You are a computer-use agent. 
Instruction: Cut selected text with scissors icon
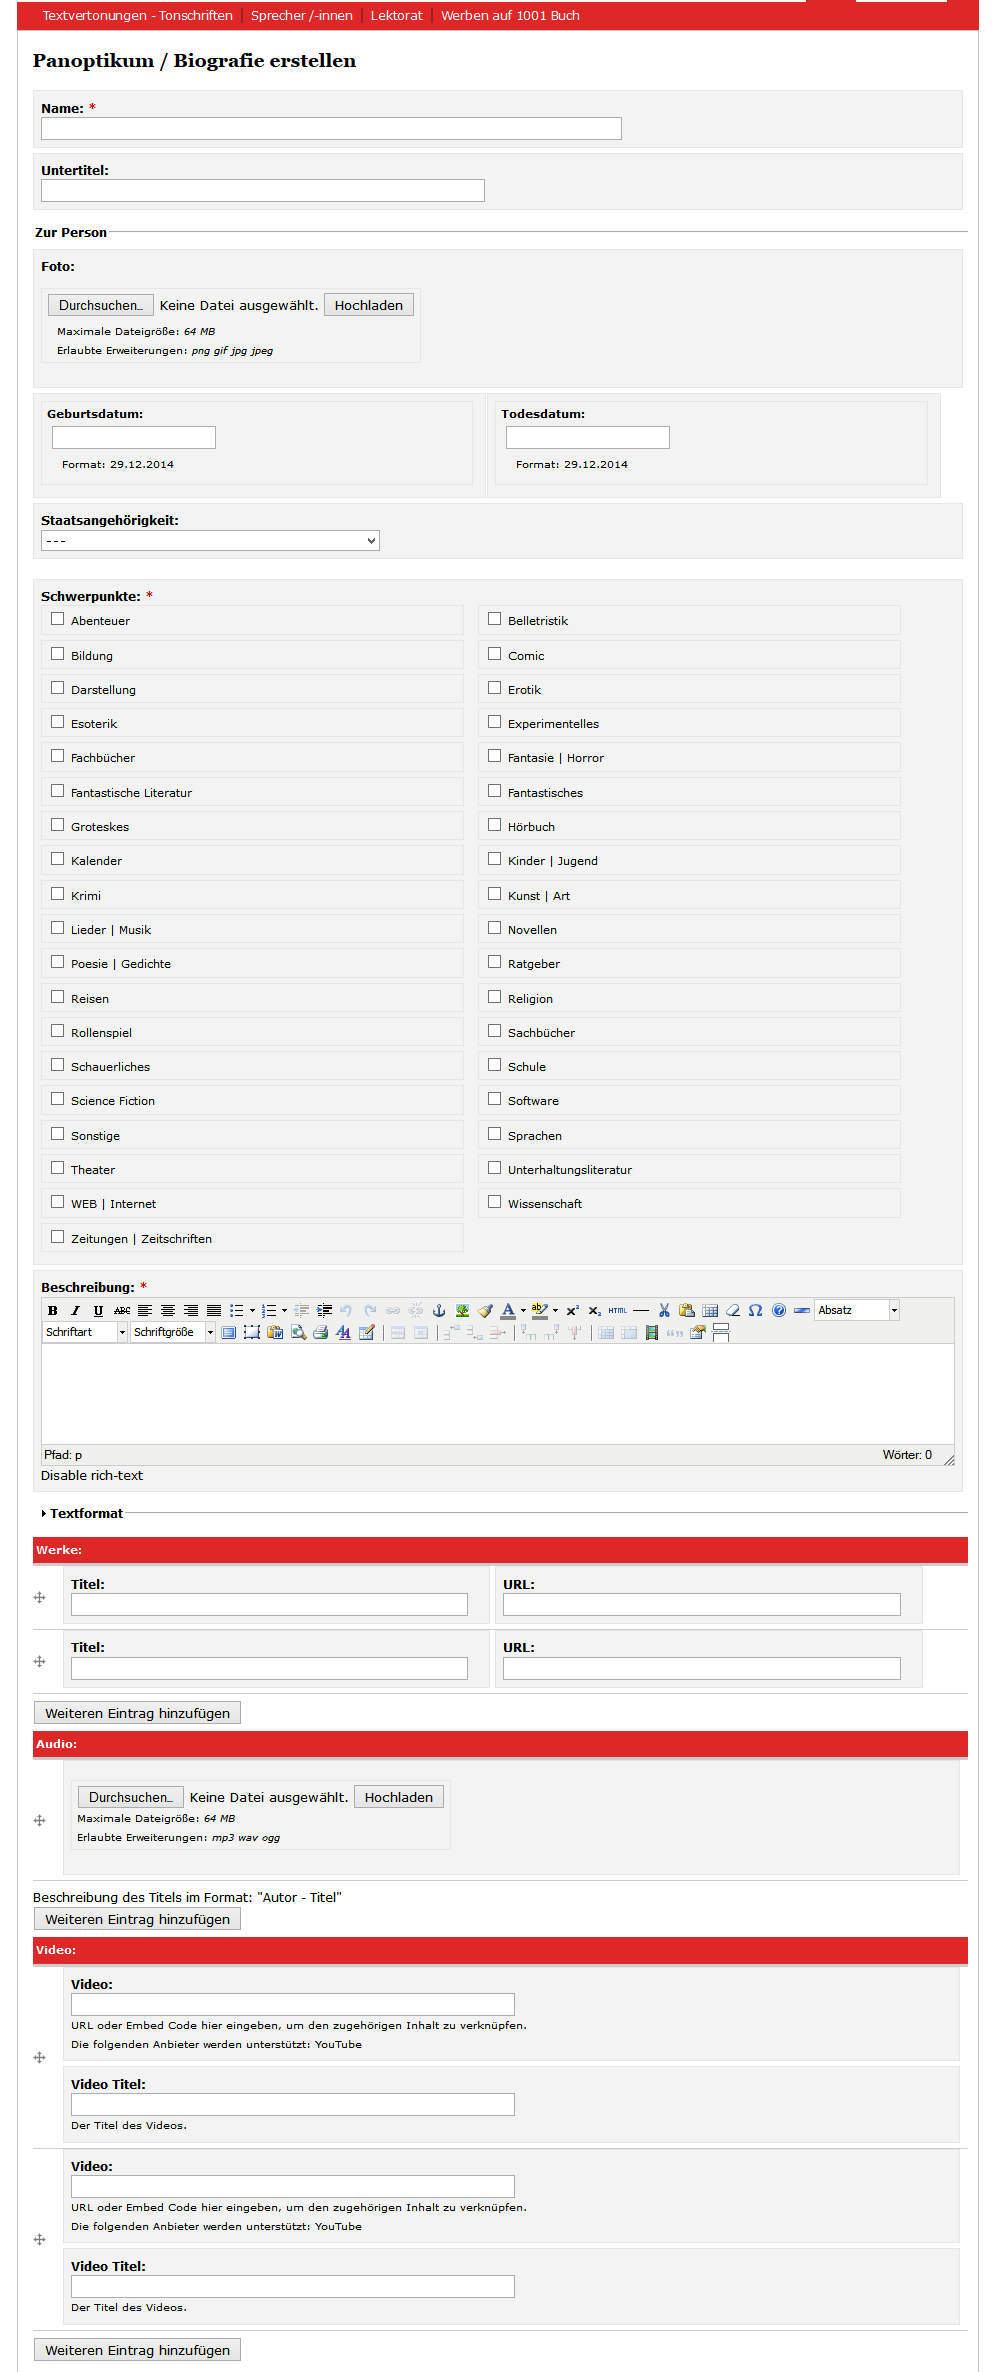click(664, 1310)
